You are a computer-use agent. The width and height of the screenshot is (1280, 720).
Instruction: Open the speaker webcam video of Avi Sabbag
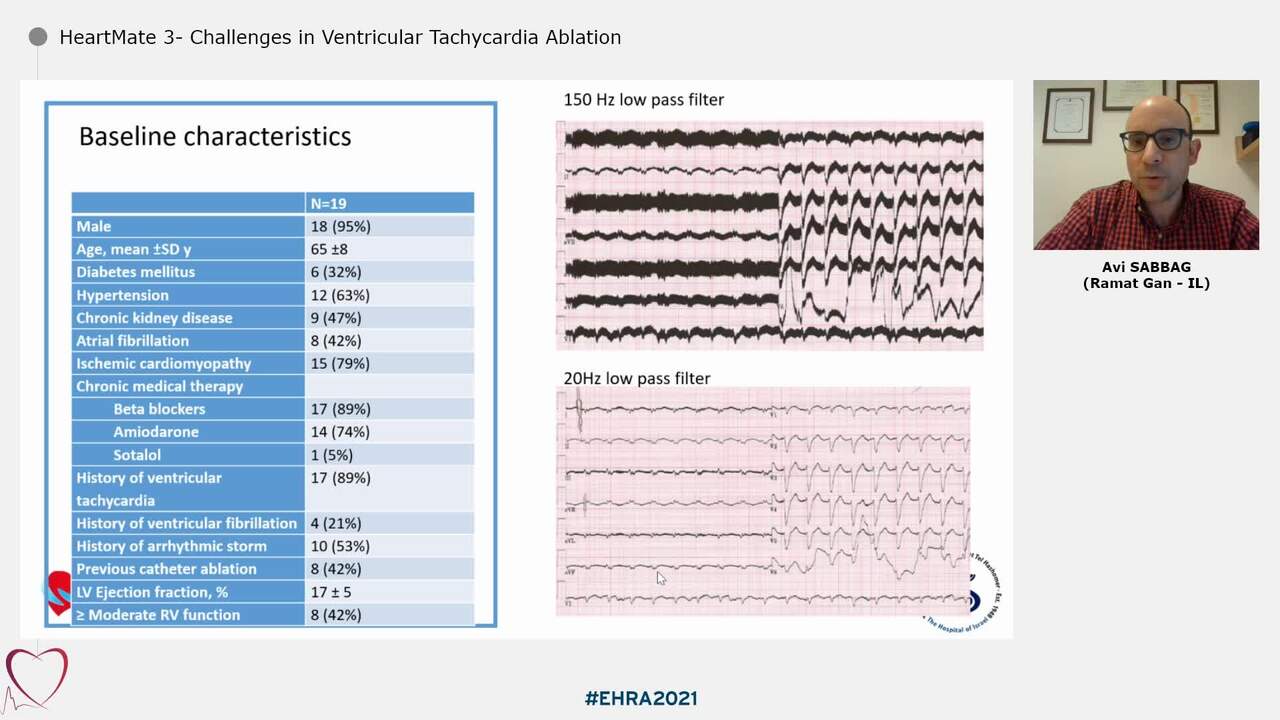[1146, 165]
